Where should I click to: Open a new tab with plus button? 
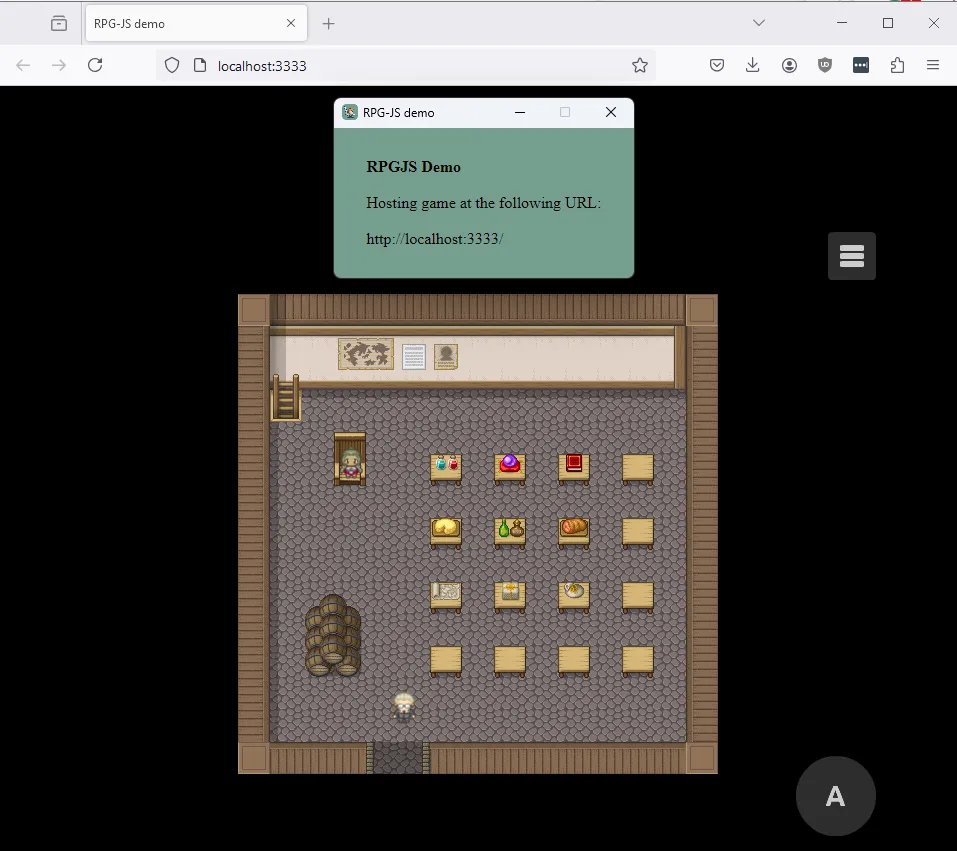tap(328, 24)
